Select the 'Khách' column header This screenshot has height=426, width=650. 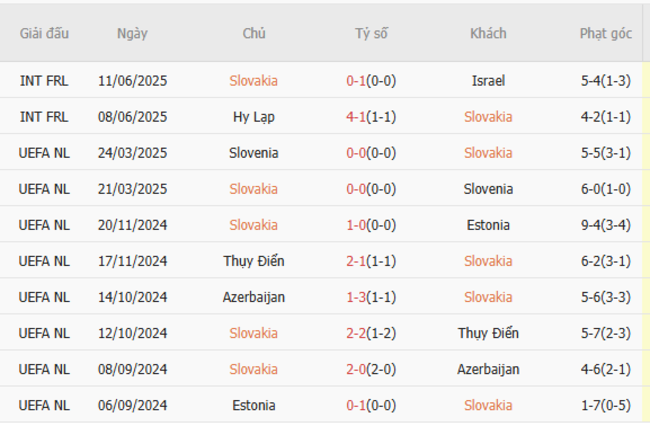click(x=488, y=33)
